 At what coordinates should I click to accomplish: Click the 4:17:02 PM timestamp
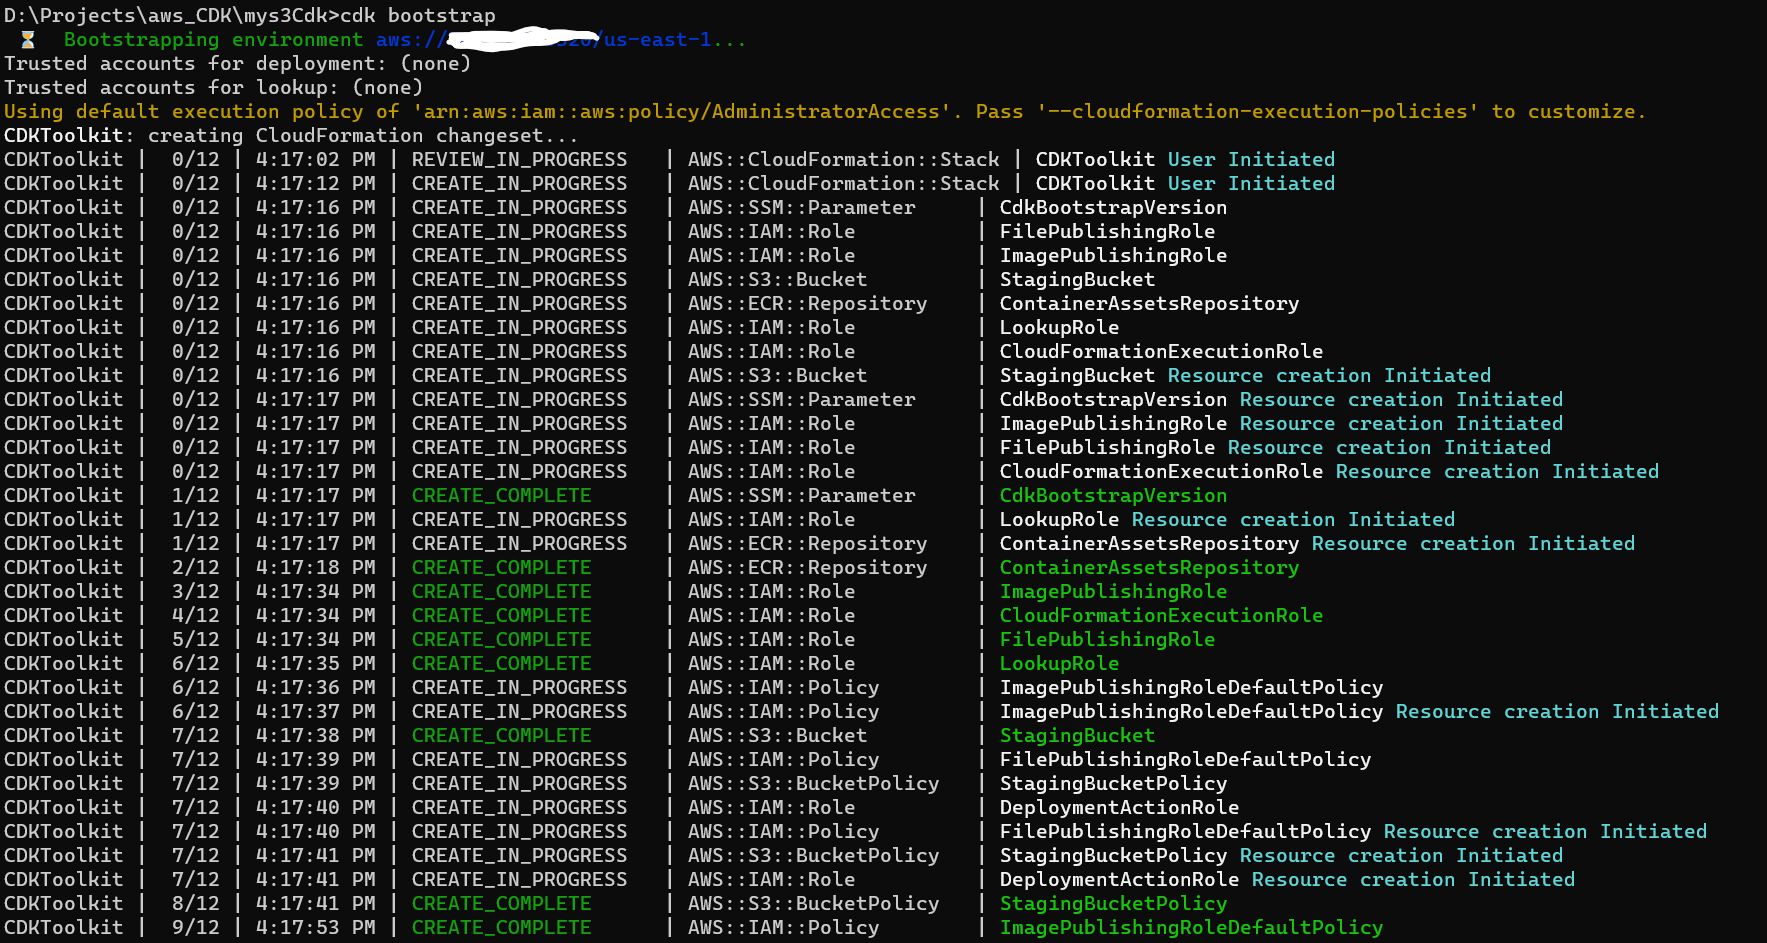tap(315, 160)
